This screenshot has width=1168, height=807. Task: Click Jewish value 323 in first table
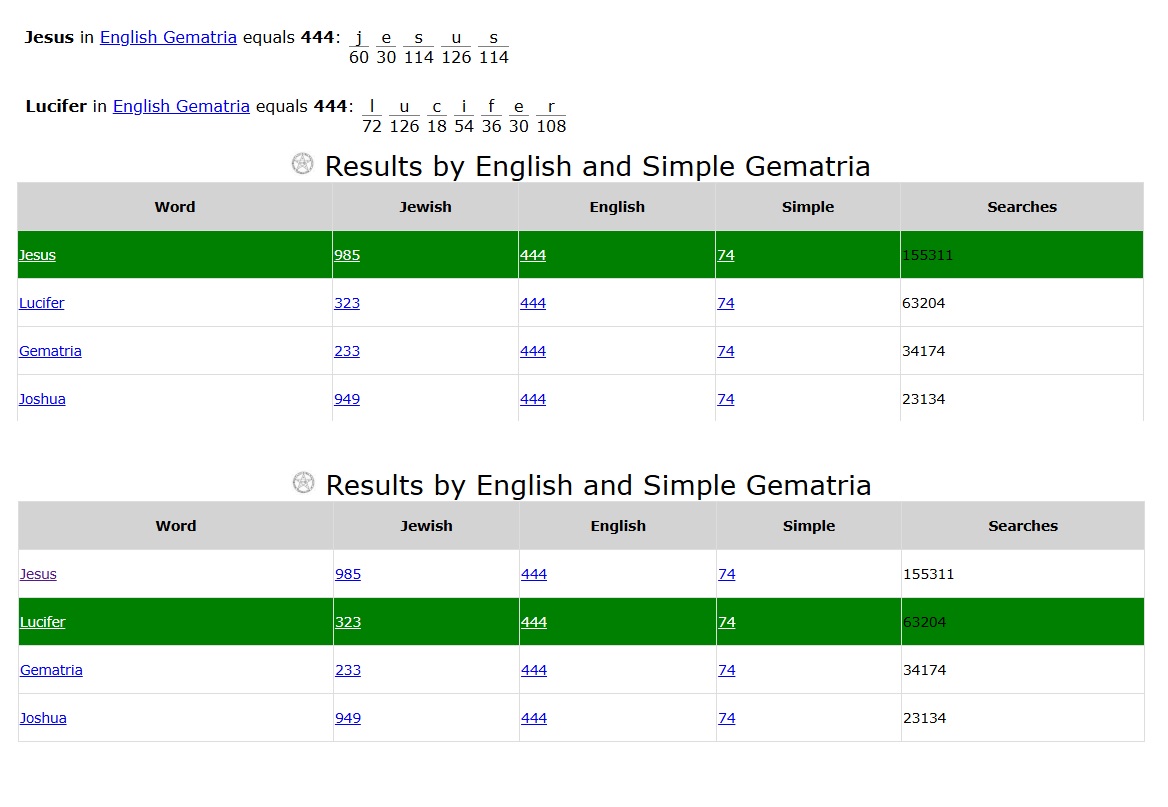[347, 303]
